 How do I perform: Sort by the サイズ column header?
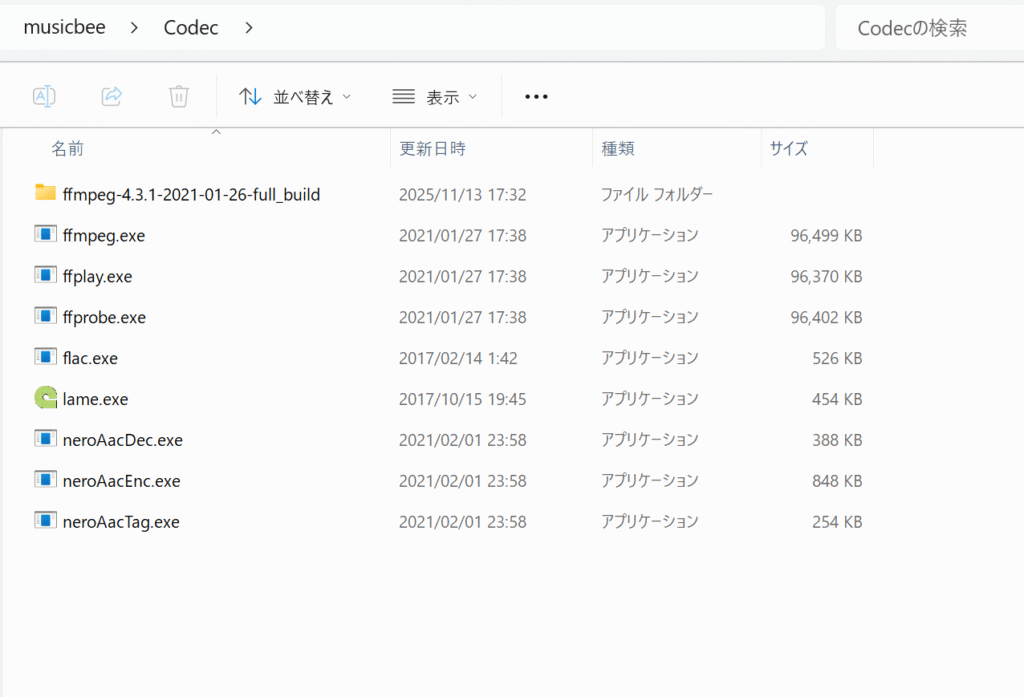[x=788, y=149]
